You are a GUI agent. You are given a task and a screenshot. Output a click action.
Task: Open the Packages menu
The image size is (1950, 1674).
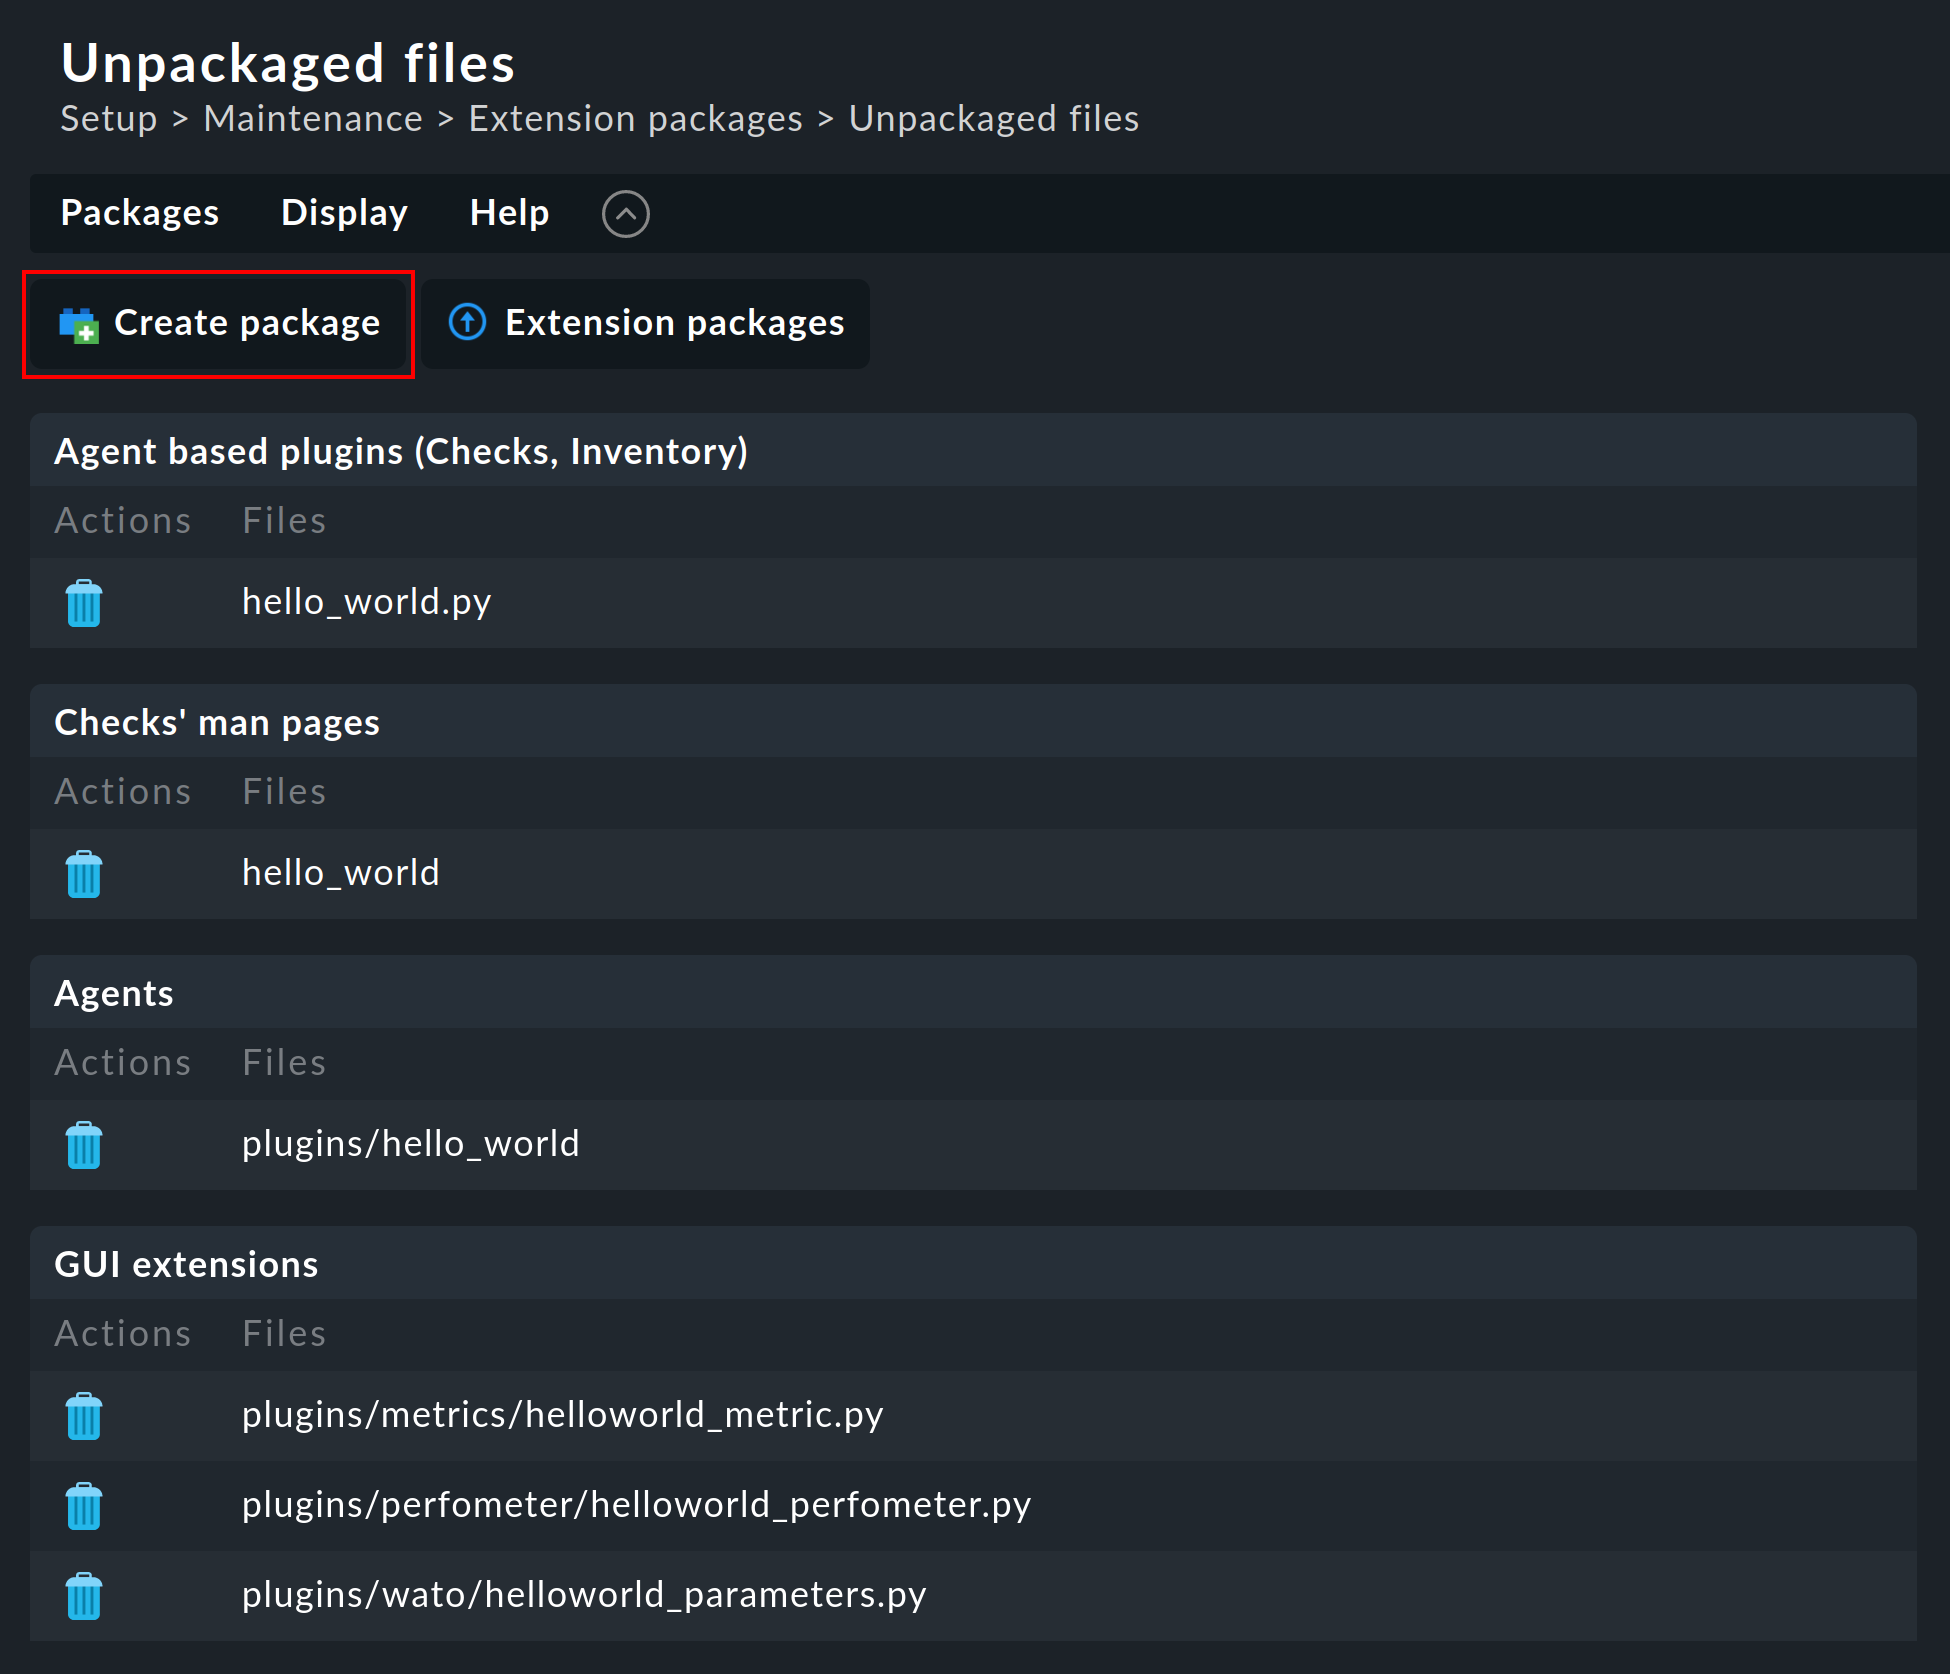tap(140, 213)
